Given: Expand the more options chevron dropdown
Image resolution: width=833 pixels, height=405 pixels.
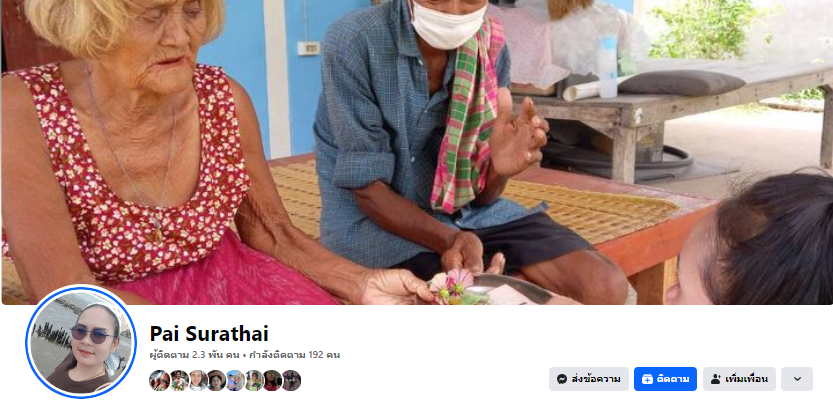Looking at the screenshot, I should [797, 379].
